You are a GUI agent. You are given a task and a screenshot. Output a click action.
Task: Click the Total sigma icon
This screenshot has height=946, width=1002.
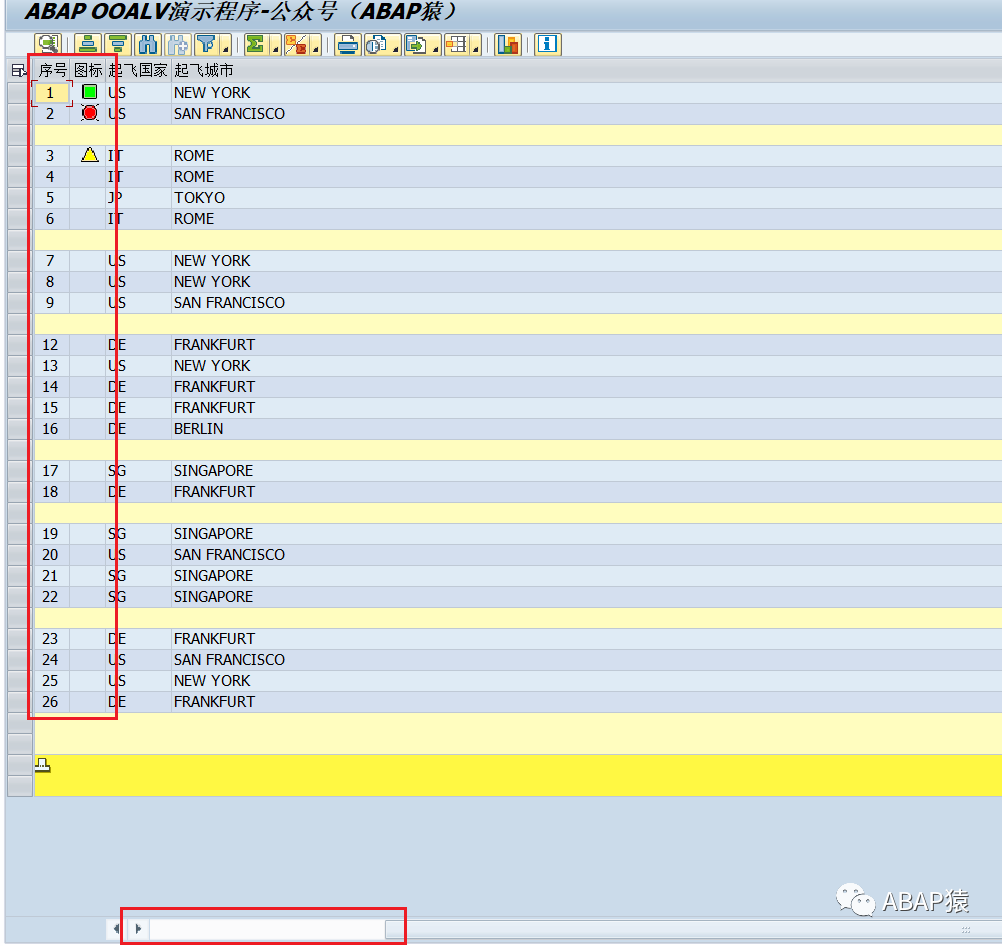pos(256,45)
